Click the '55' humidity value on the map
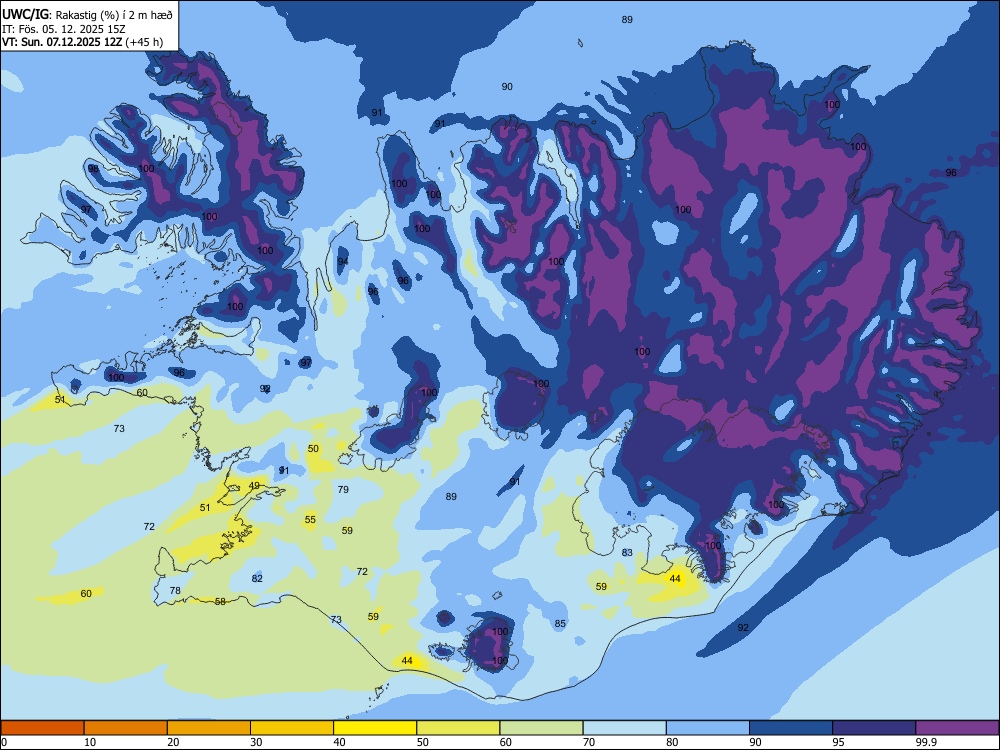1000x750 pixels. click(x=310, y=520)
